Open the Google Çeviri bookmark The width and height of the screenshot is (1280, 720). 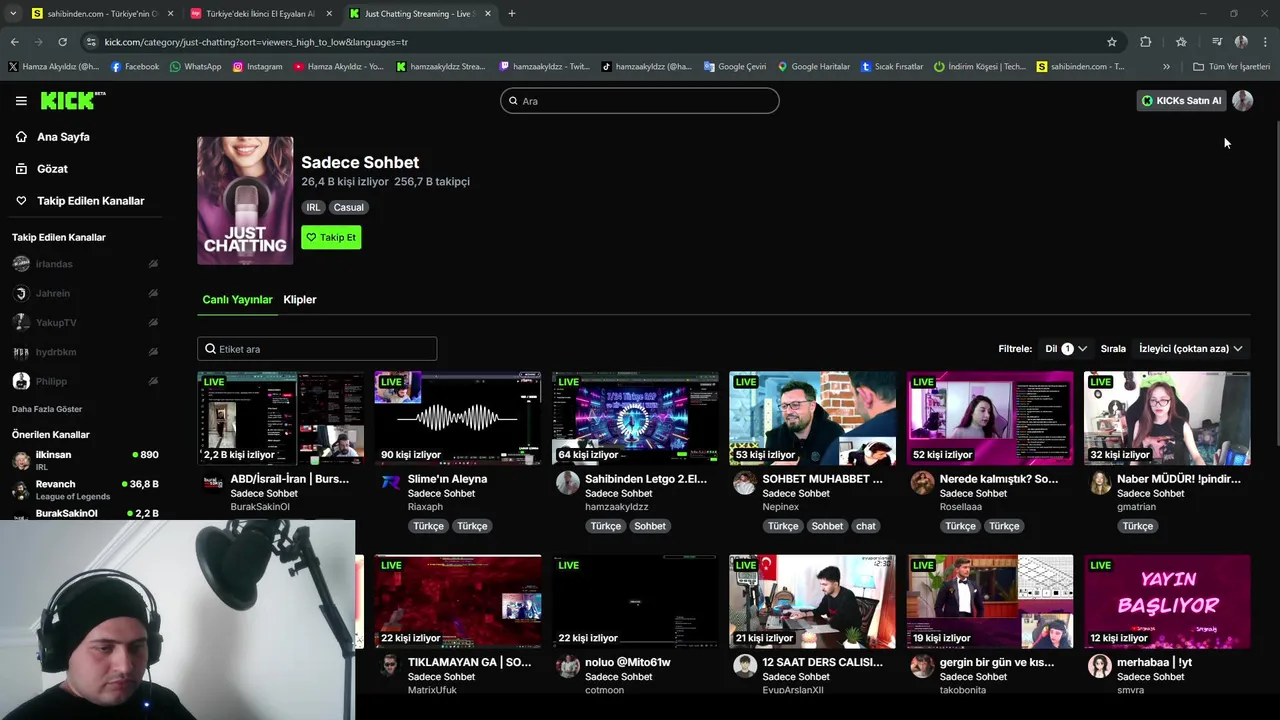tap(735, 67)
